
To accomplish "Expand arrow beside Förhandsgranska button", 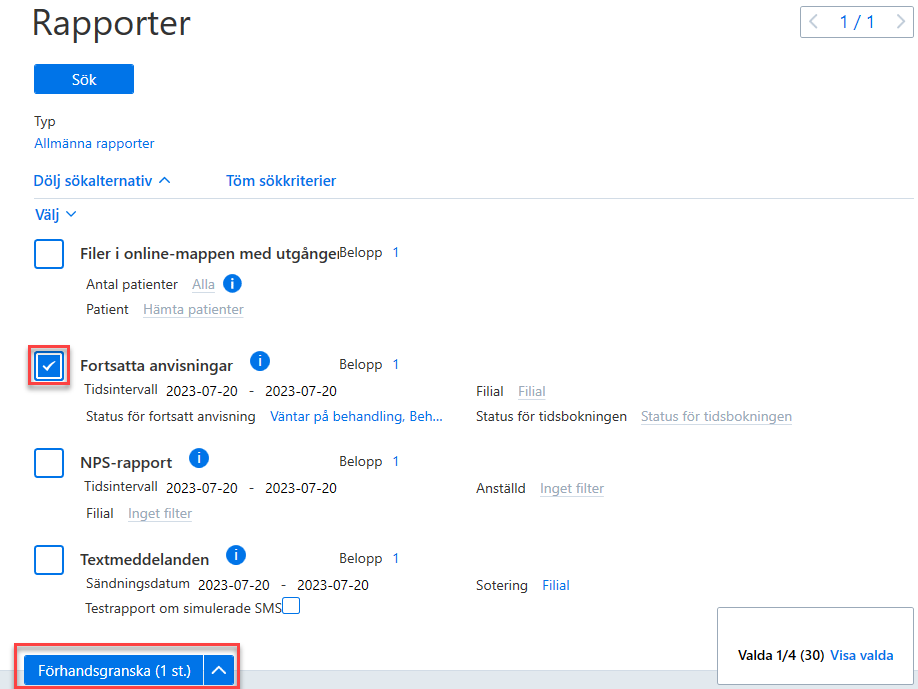I will [x=219, y=670].
